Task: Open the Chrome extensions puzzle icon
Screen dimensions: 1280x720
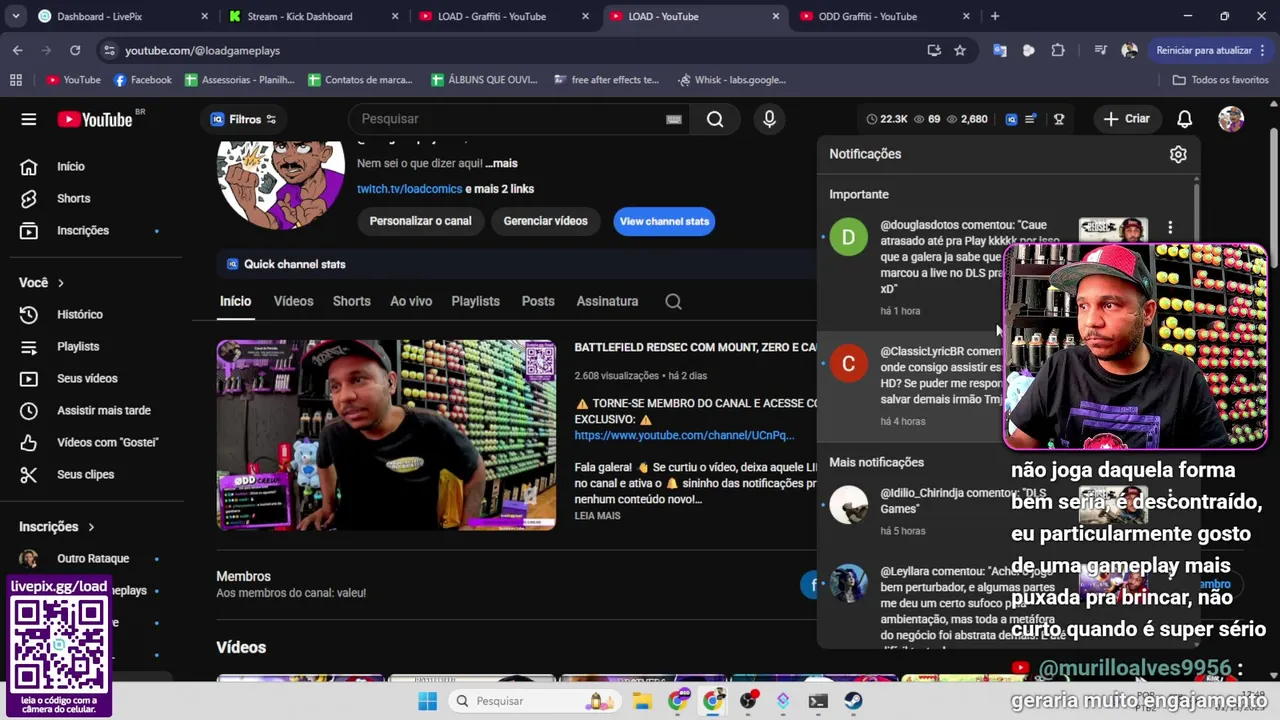Action: pos(1058,50)
